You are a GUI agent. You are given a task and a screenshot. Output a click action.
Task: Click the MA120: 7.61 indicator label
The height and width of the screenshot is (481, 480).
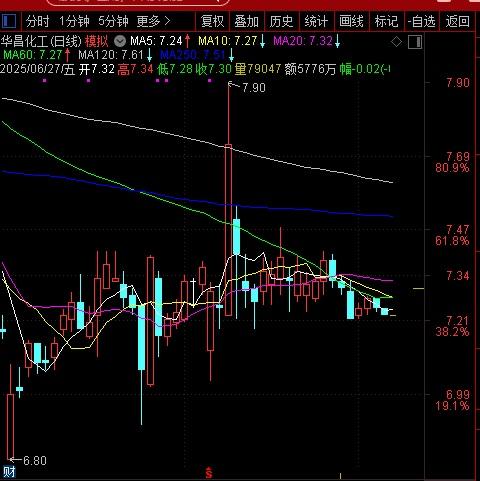pyautogui.click(x=111, y=55)
